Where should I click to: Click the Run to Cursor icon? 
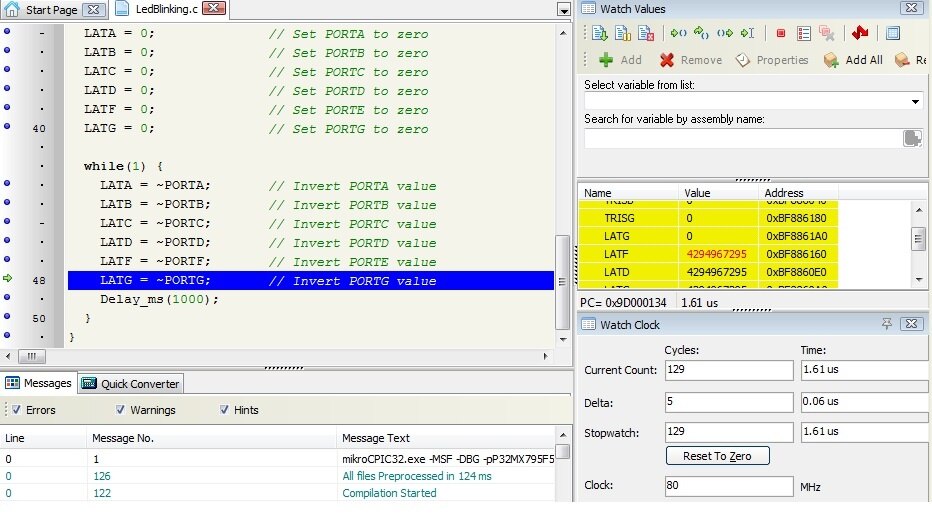pyautogui.click(x=746, y=33)
